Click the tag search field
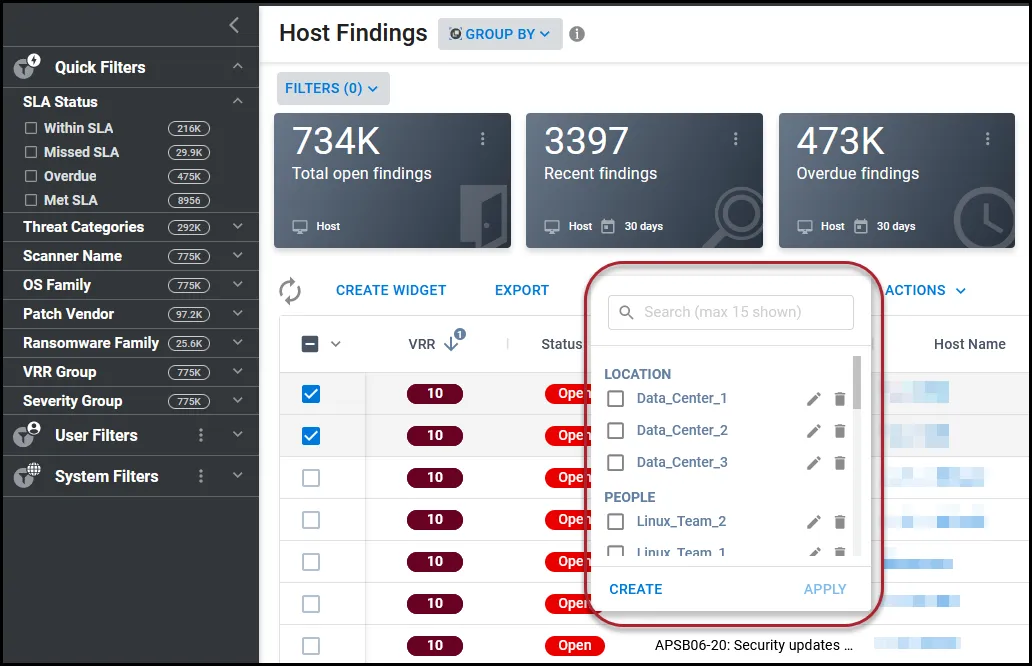Image resolution: width=1032 pixels, height=666 pixels. [731, 312]
